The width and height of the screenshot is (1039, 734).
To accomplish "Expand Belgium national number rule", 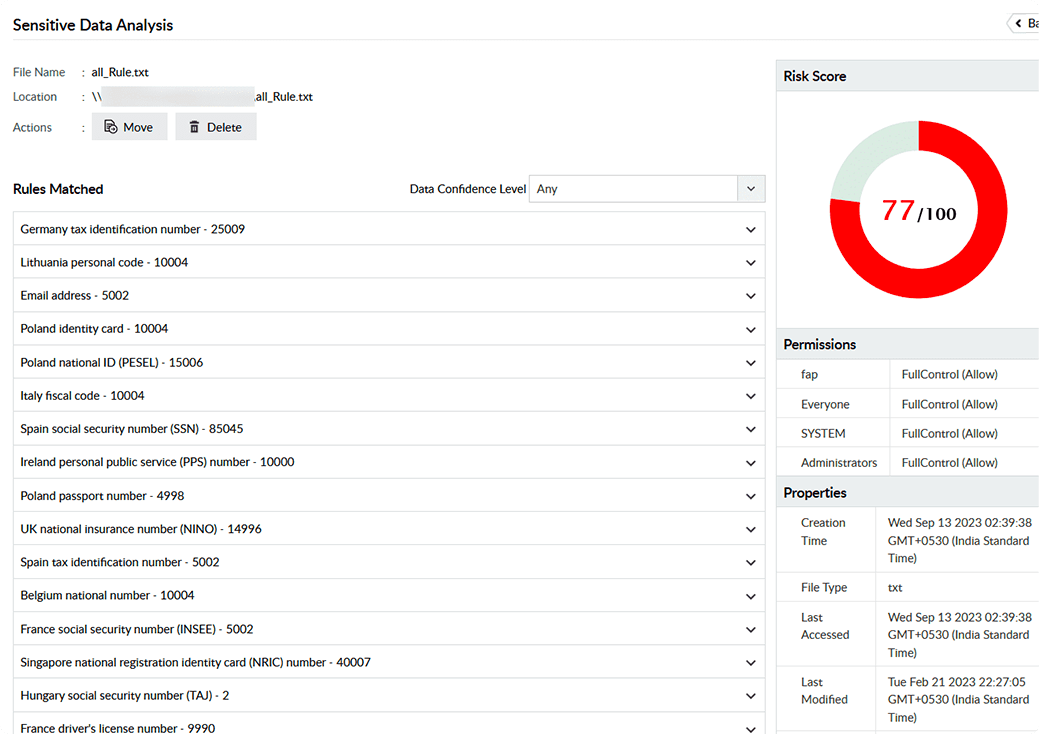I will pyautogui.click(x=389, y=595).
